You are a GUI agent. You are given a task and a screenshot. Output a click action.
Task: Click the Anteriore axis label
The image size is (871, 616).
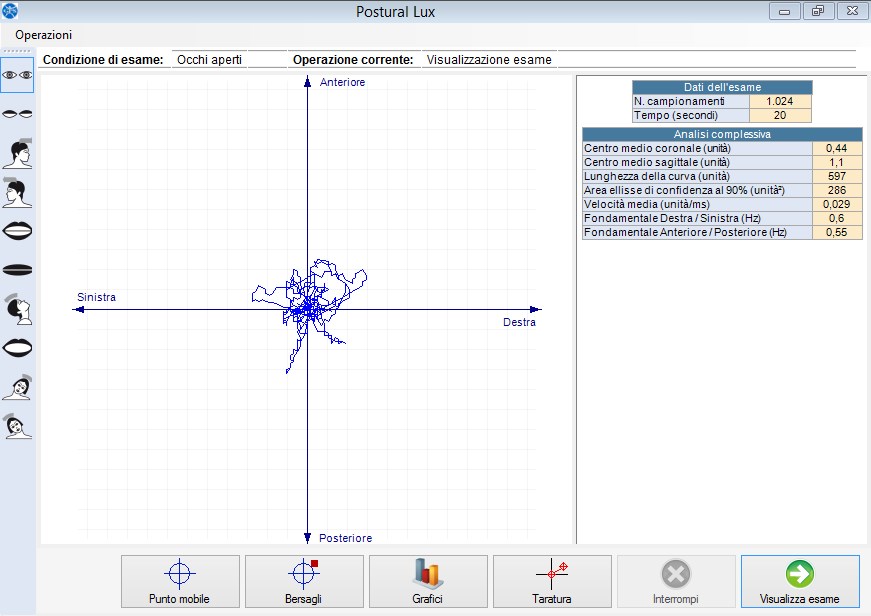click(342, 82)
